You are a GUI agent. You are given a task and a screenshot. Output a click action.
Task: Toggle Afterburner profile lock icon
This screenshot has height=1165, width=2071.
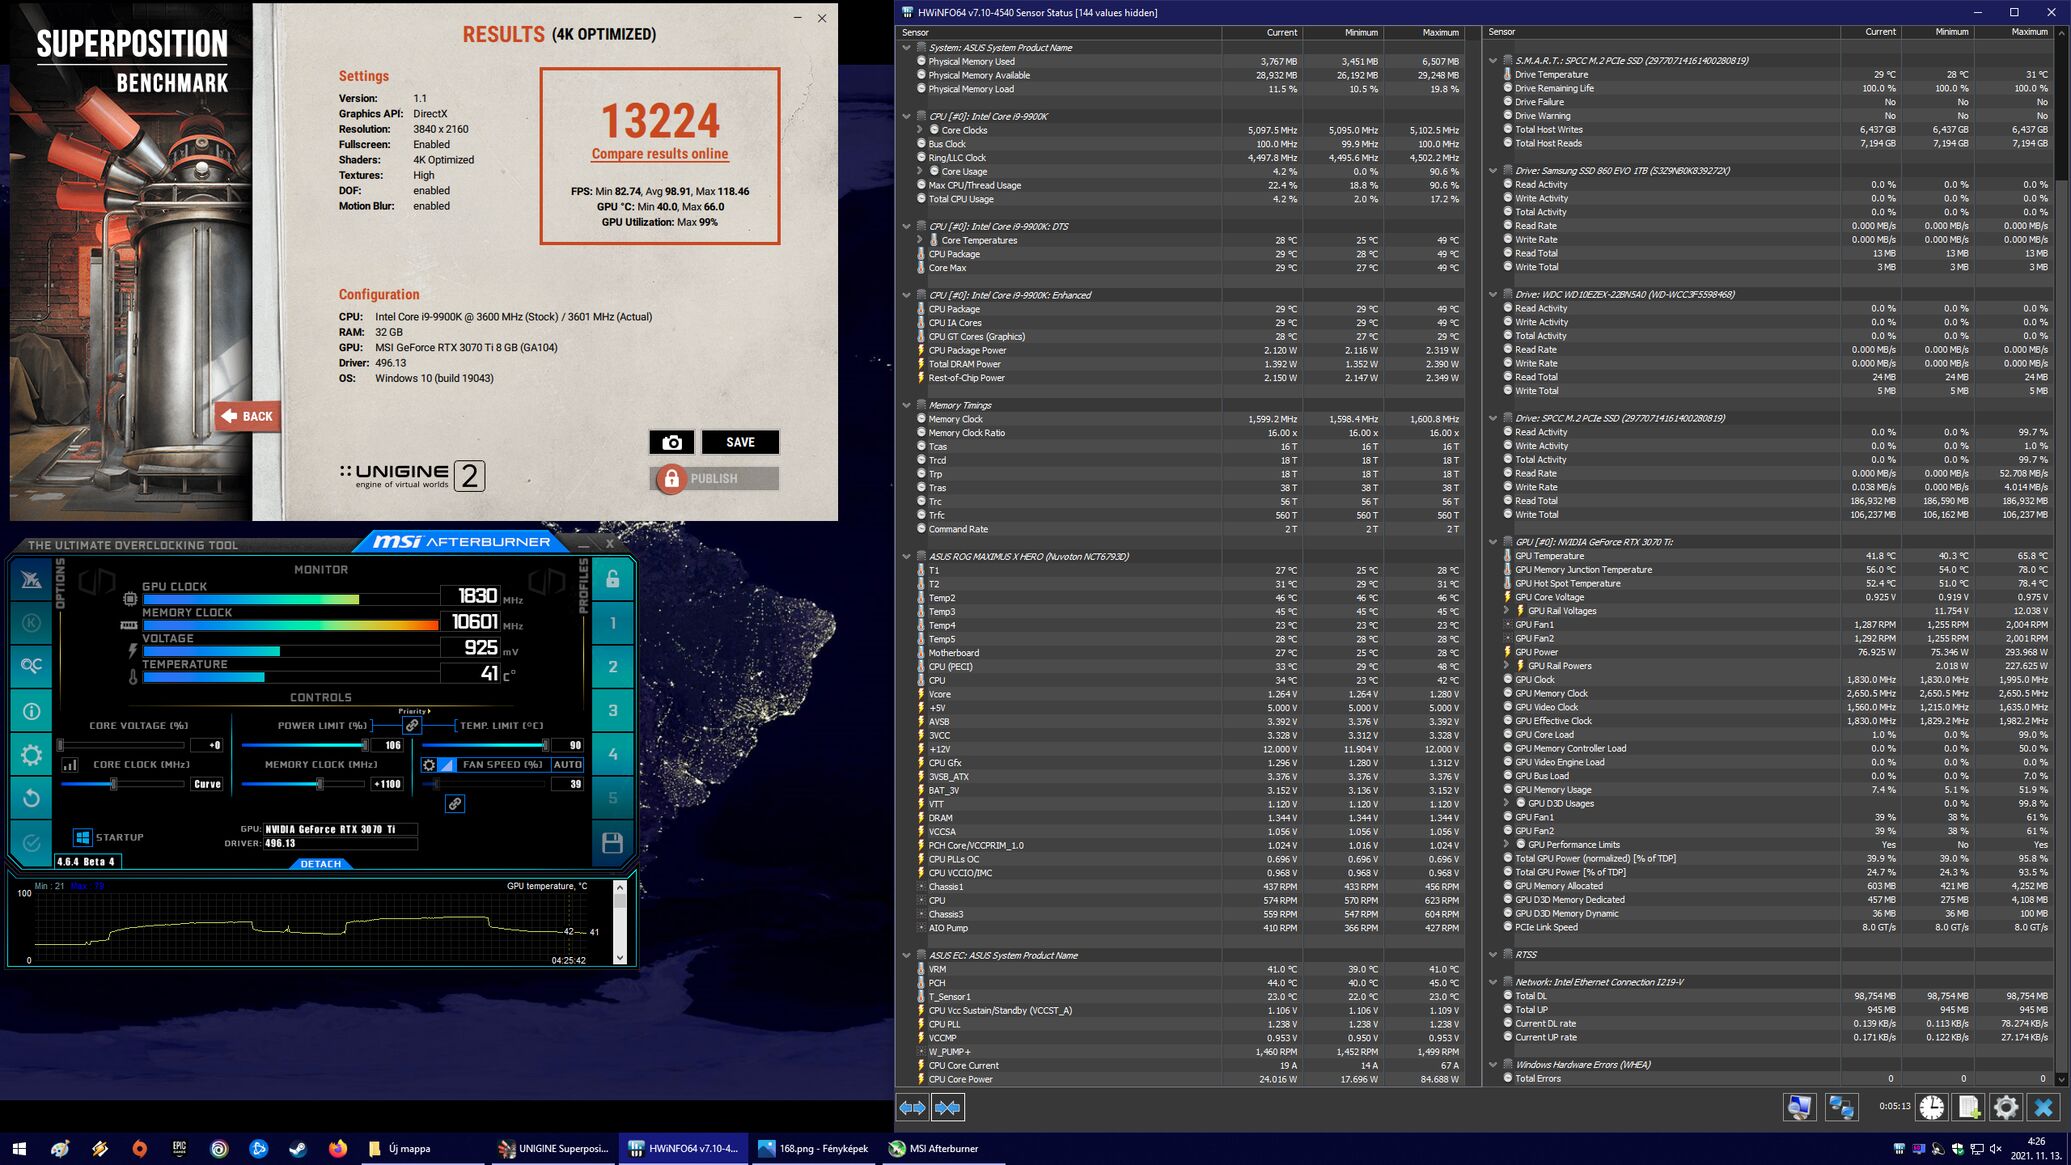click(x=613, y=579)
